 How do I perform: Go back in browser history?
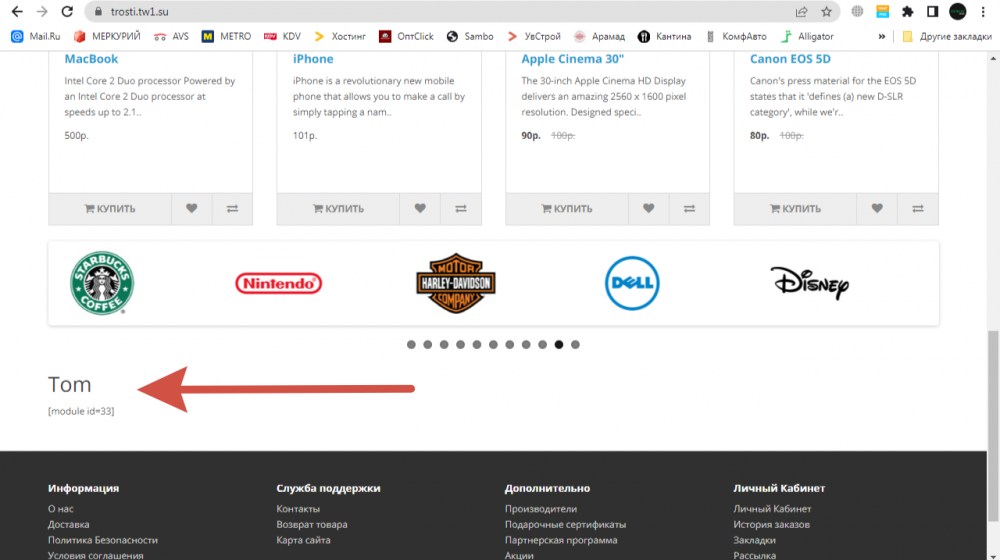pyautogui.click(x=17, y=11)
